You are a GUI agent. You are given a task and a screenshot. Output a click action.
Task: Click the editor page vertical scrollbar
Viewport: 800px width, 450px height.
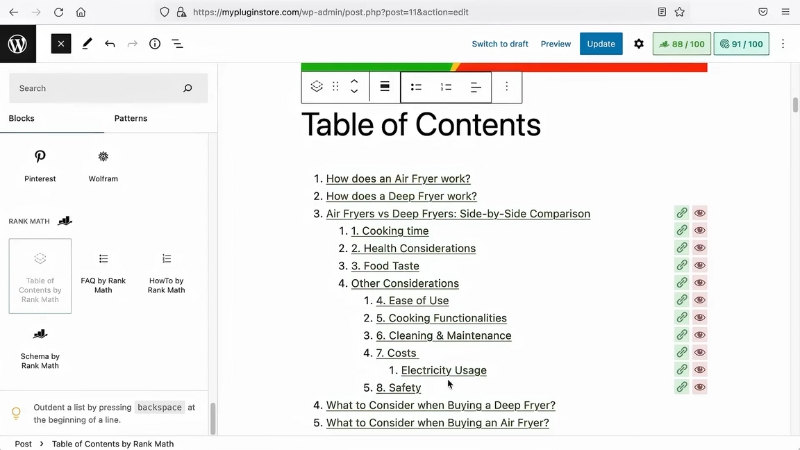(x=795, y=105)
